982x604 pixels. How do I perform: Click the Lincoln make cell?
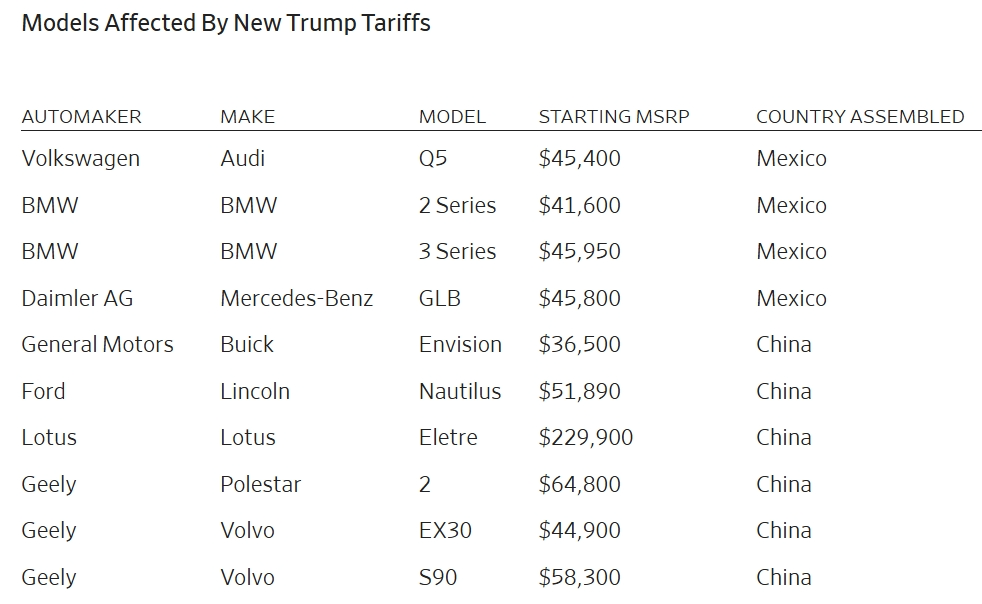coord(255,392)
